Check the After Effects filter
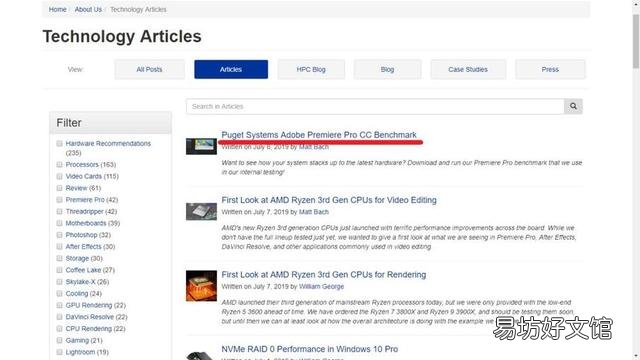The height and width of the screenshot is (360, 640). tap(60, 247)
